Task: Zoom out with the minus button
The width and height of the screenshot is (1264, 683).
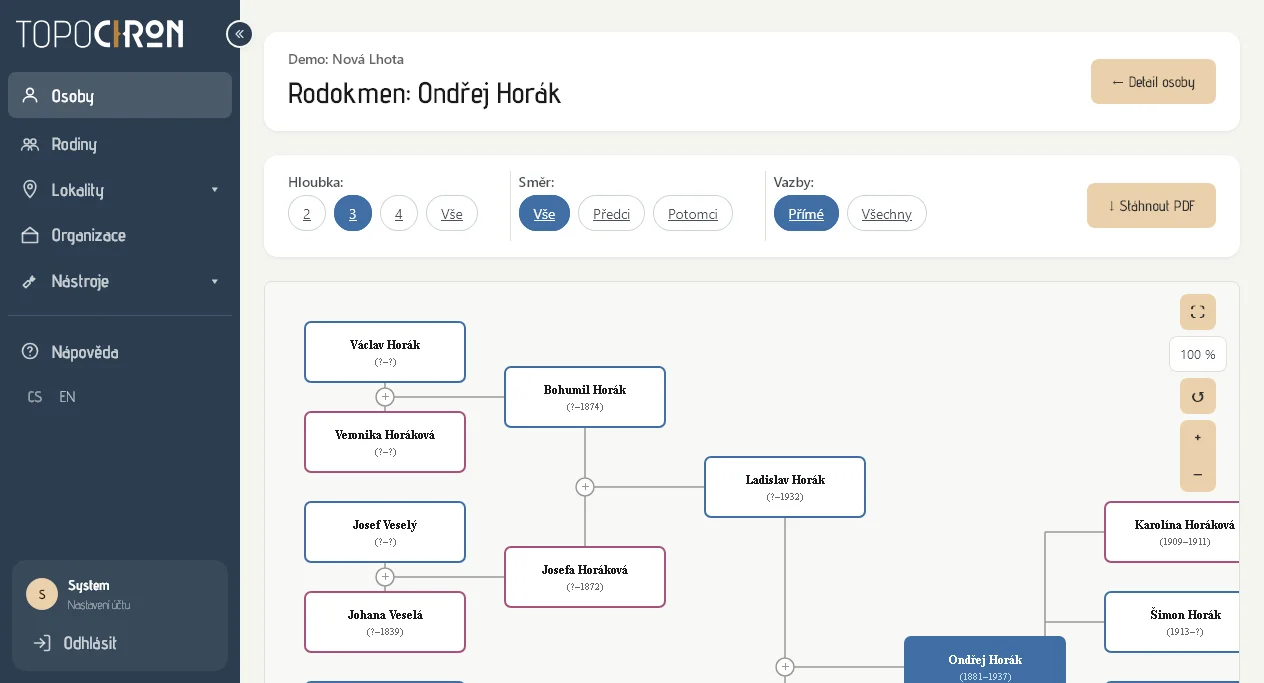Action: [1198, 474]
